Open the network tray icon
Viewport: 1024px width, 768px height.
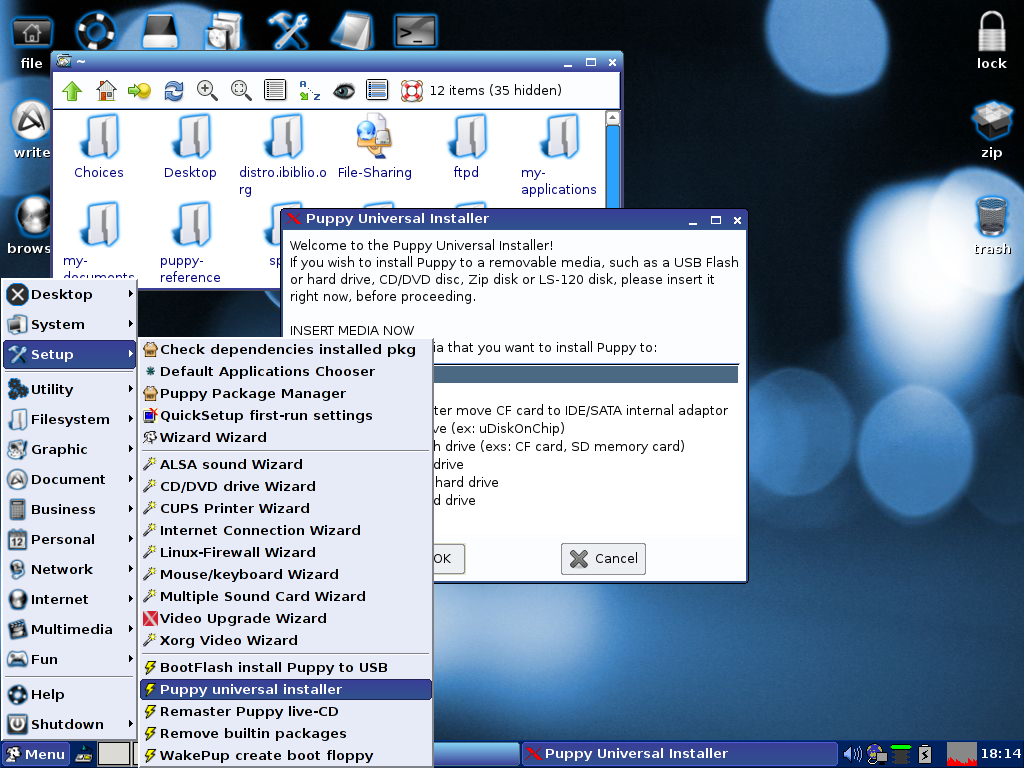876,755
